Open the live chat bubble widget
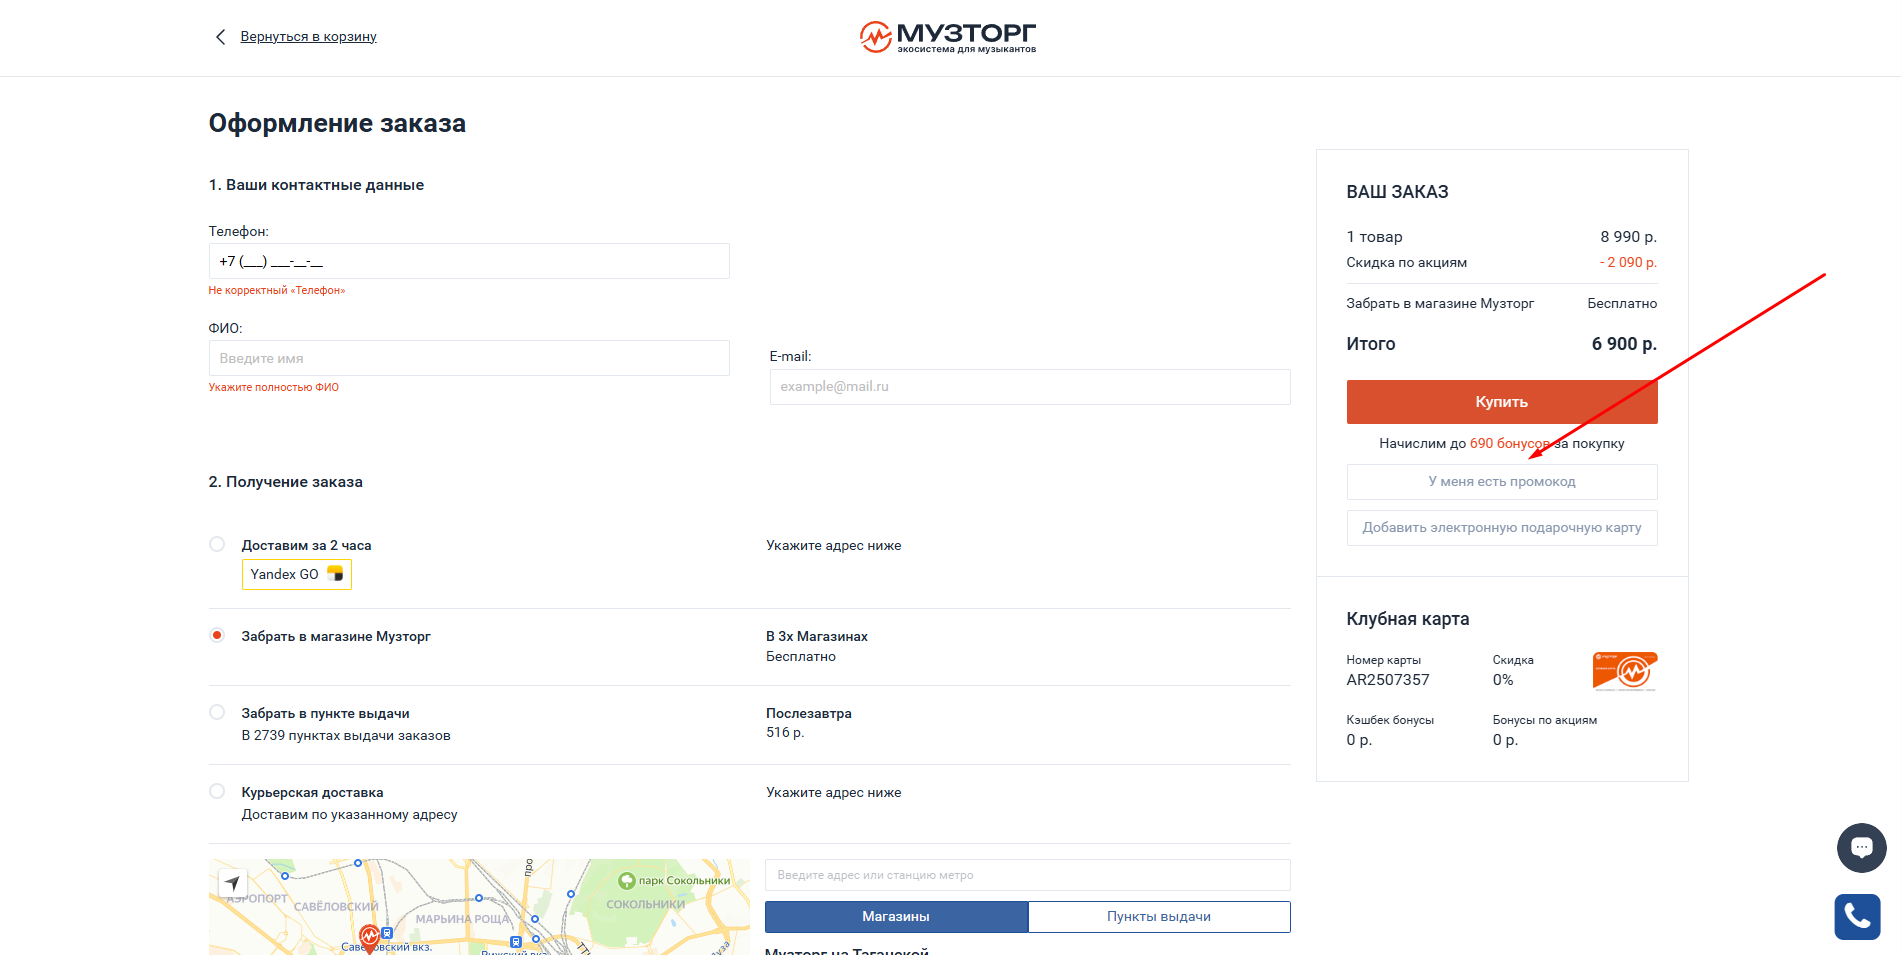This screenshot has height=955, width=1902. 1861,847
